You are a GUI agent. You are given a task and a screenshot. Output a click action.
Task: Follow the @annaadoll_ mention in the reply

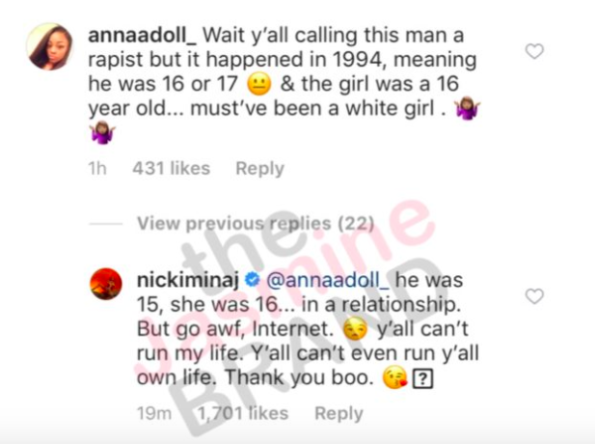327,281
